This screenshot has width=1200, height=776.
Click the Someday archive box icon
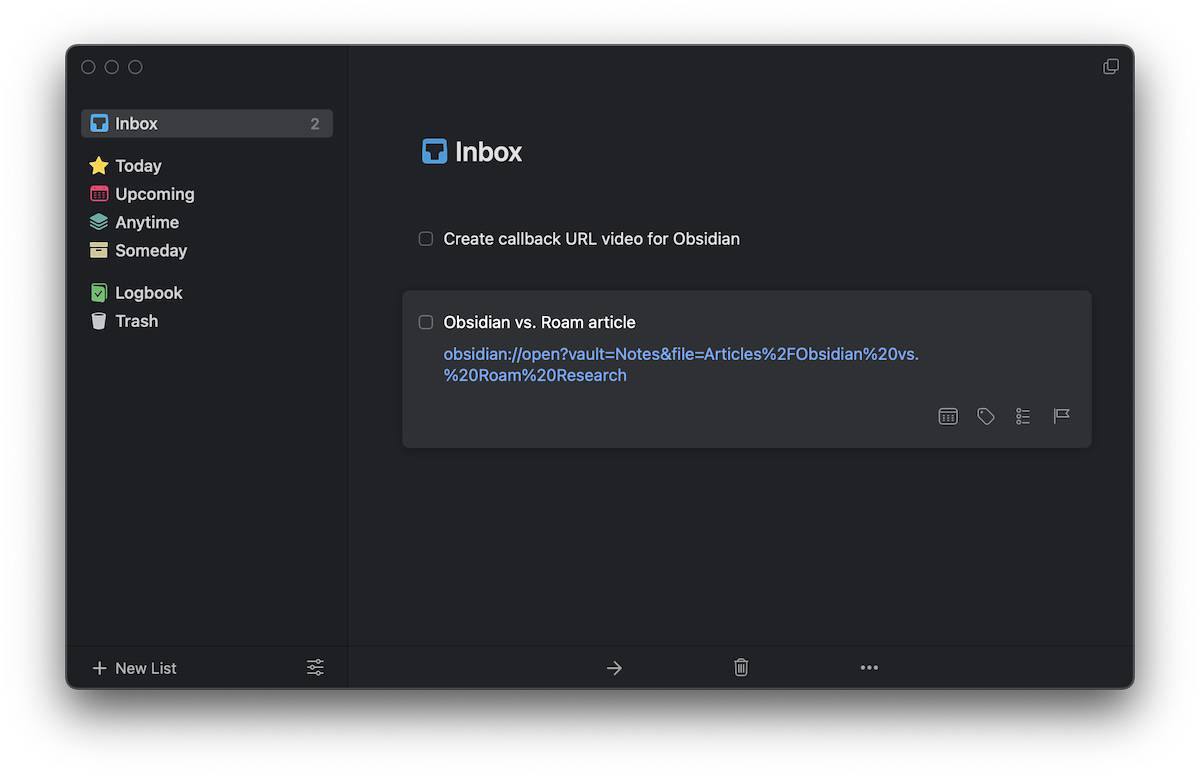(x=99, y=250)
